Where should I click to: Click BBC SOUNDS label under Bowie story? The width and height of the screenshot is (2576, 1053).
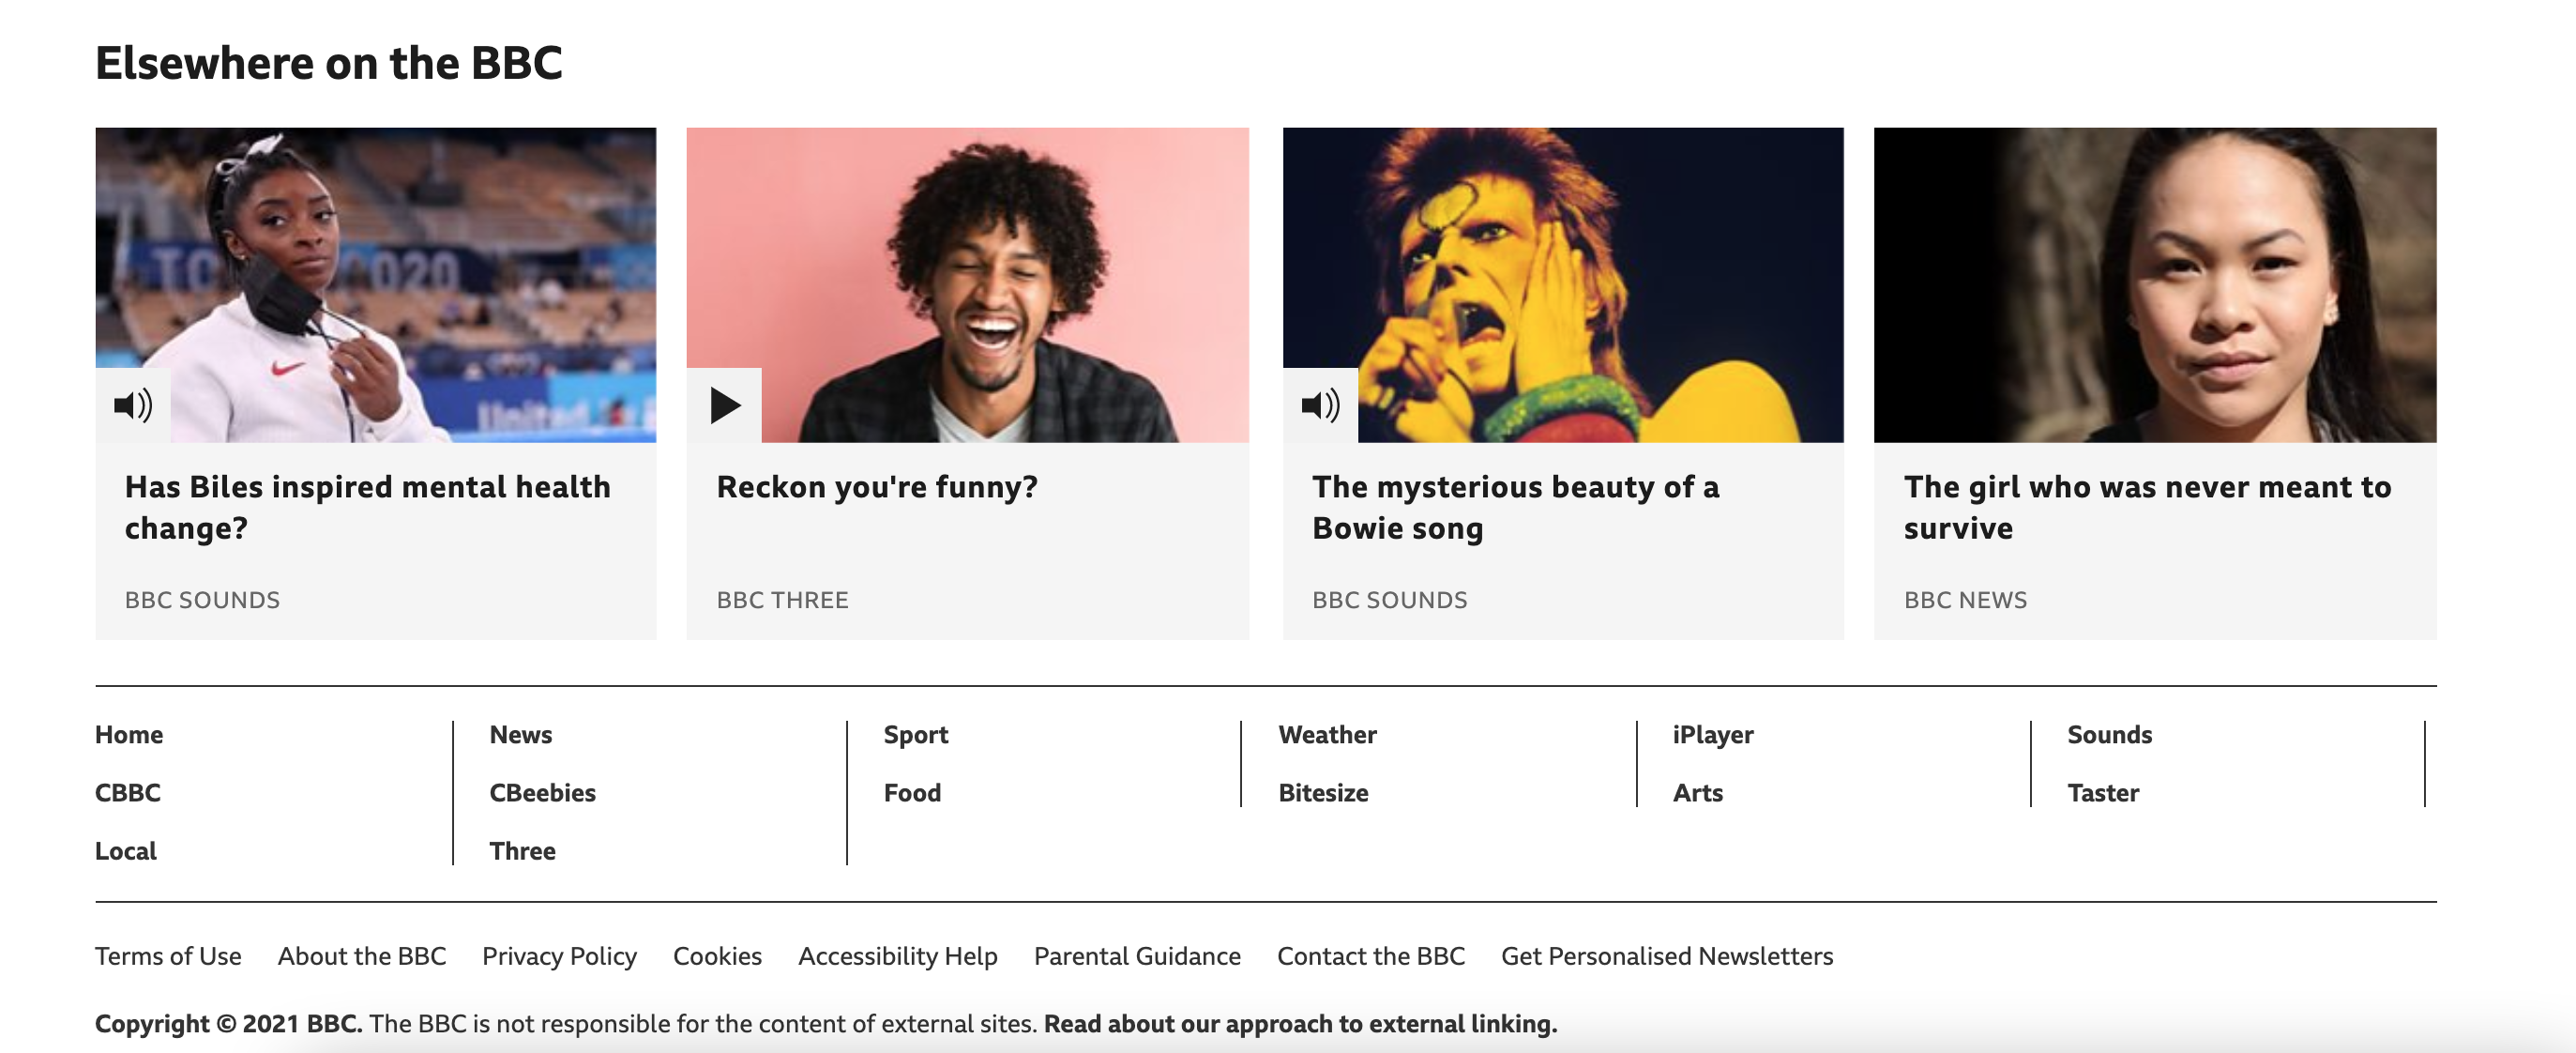click(1389, 600)
